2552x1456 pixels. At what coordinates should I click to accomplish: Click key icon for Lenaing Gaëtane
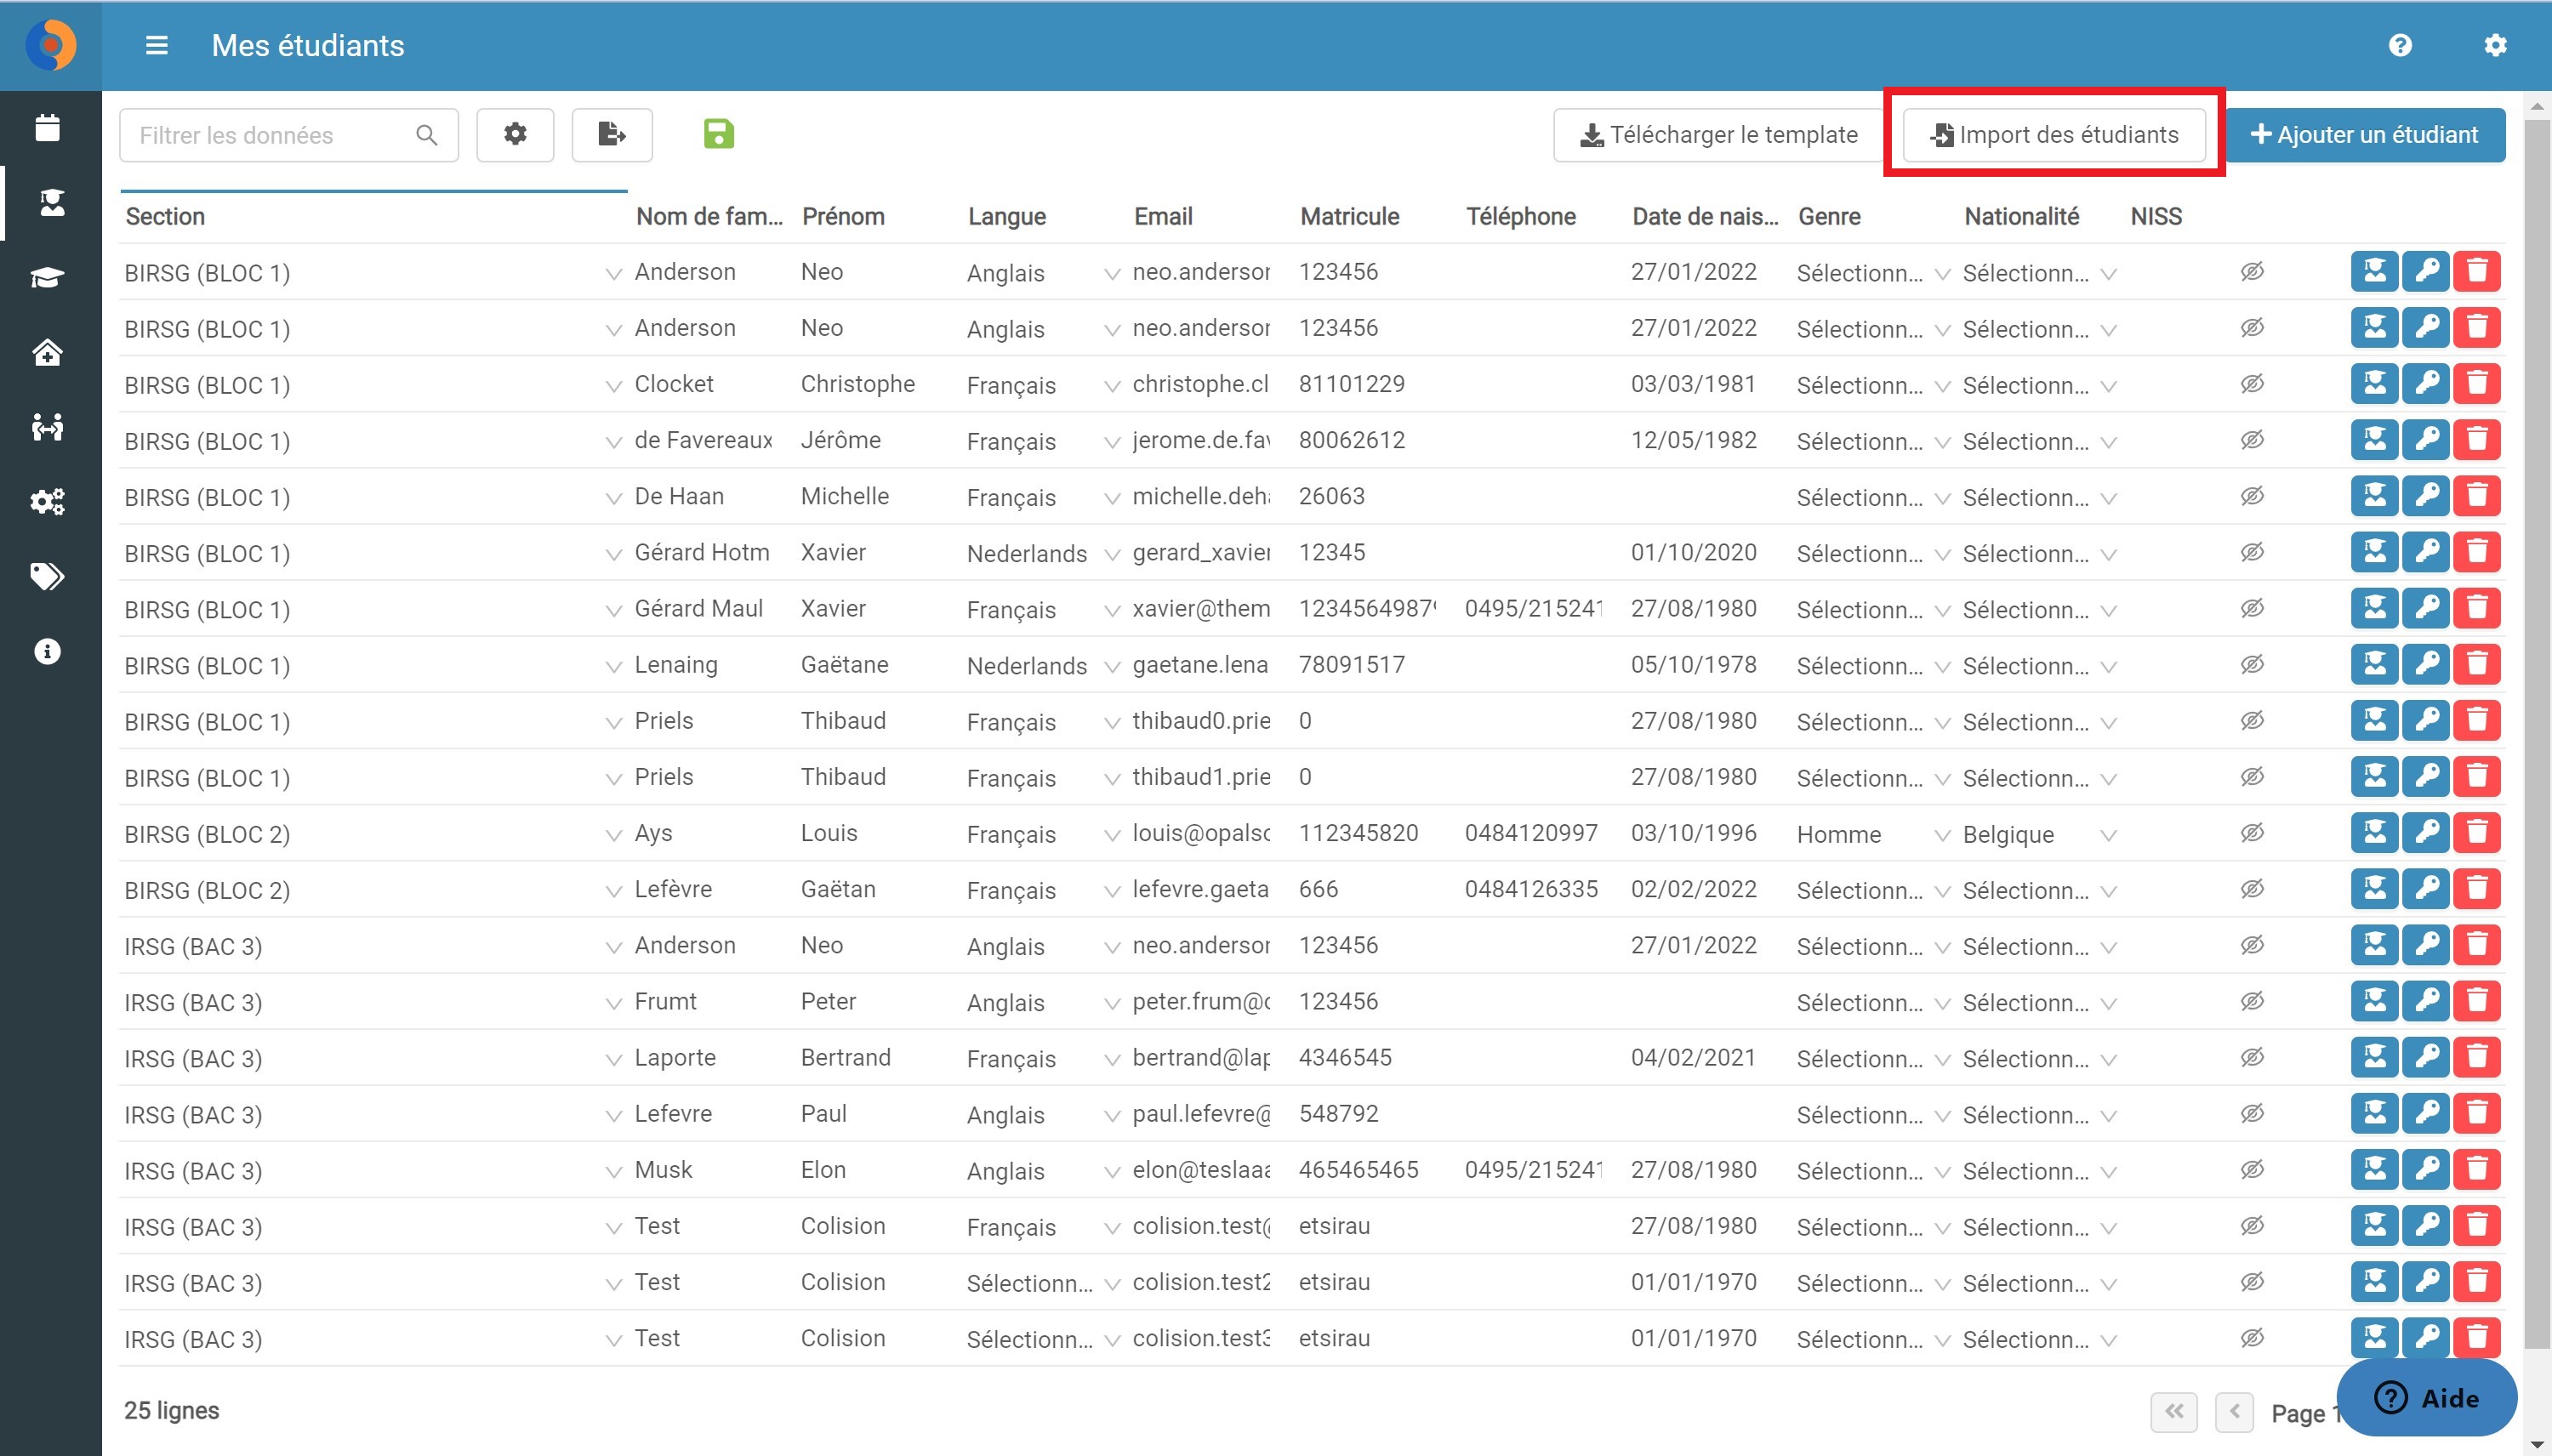click(x=2425, y=664)
